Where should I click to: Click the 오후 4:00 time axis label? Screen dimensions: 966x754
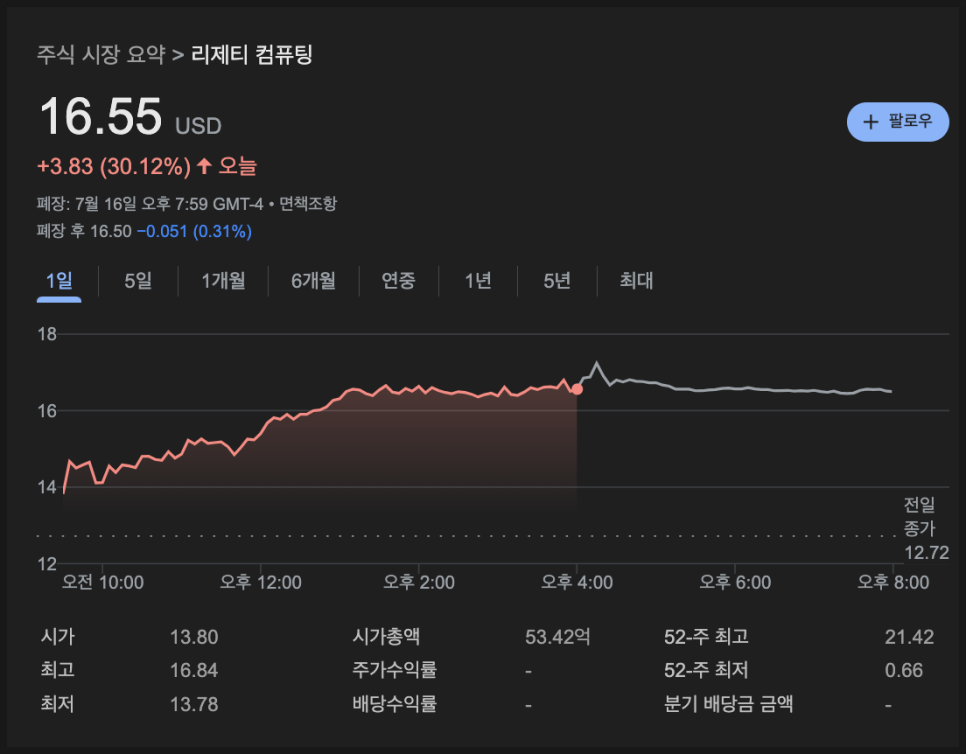pos(577,582)
